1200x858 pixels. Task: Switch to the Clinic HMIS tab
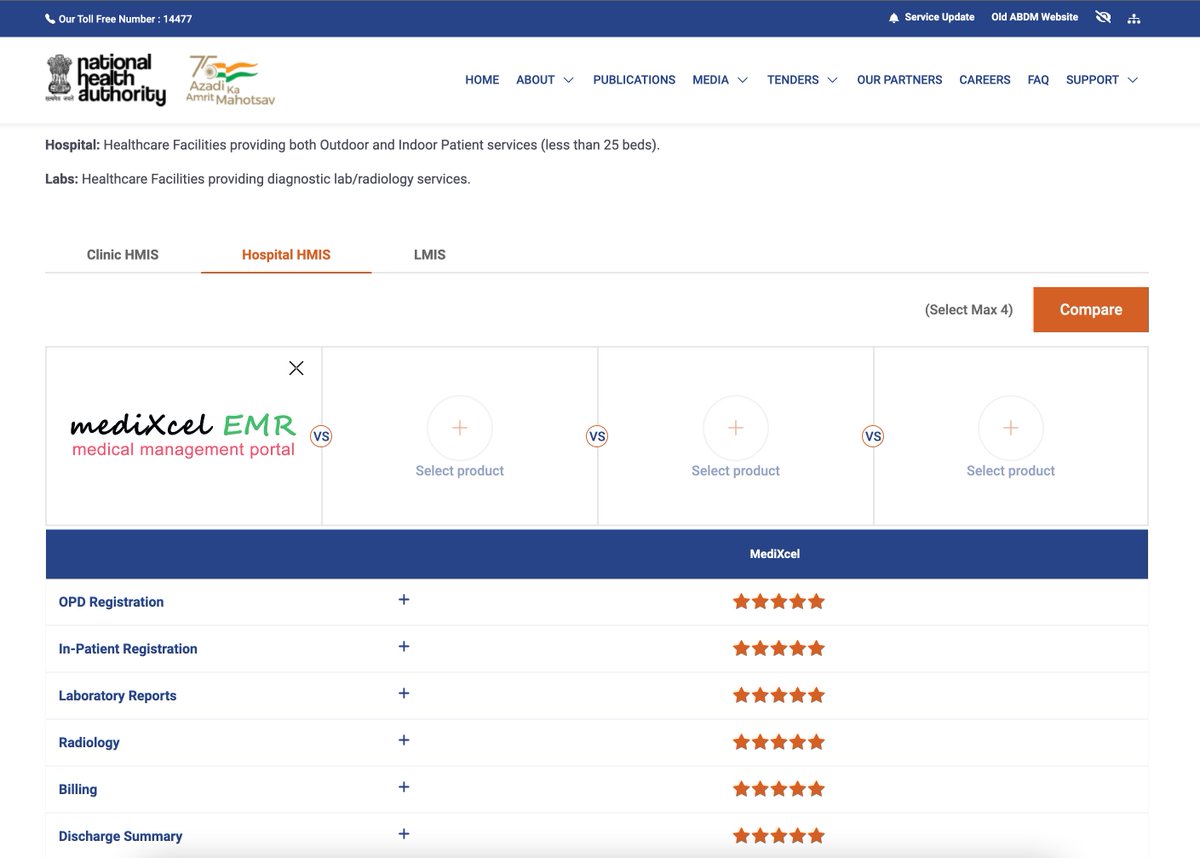(123, 255)
